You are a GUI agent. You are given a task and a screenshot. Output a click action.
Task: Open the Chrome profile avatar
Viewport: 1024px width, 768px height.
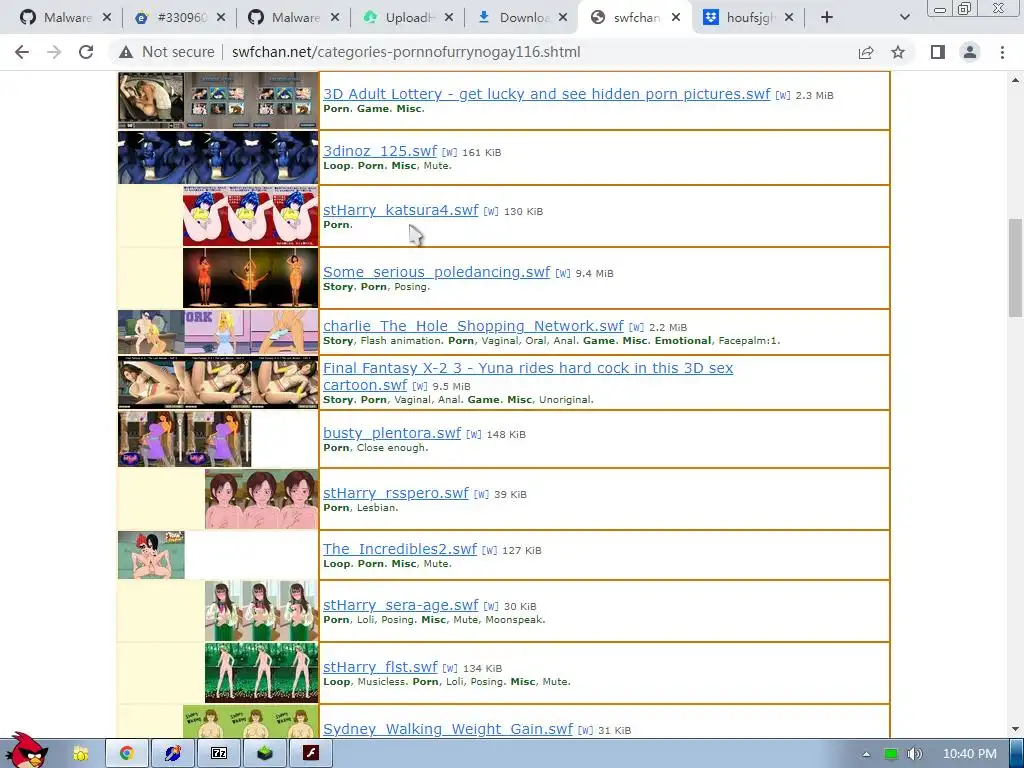point(970,52)
